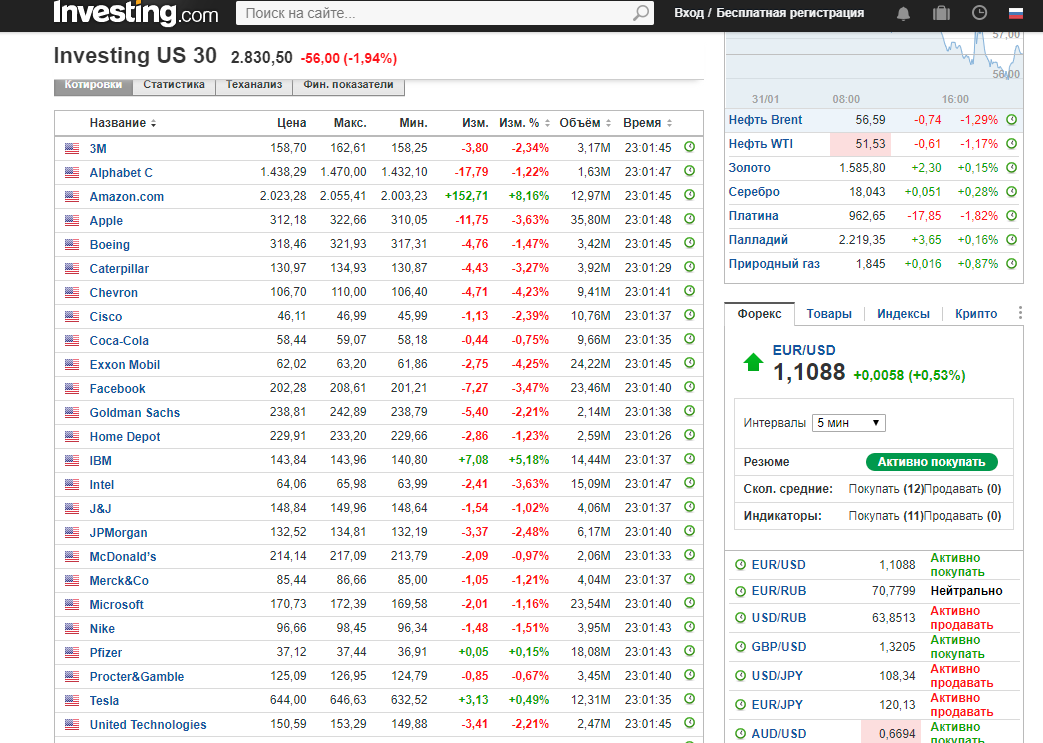Open the EUR/USD heading link in the widget
Viewport: 1043px width, 743px height.
point(804,350)
